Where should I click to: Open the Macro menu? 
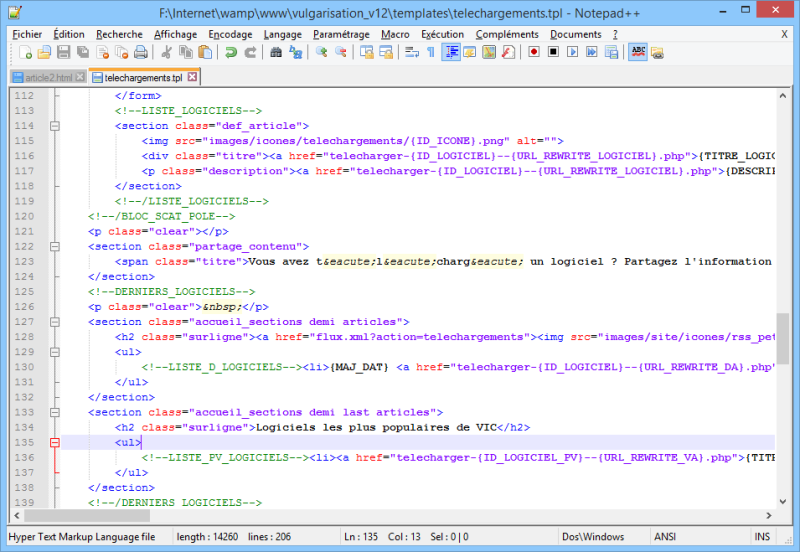[x=395, y=34]
